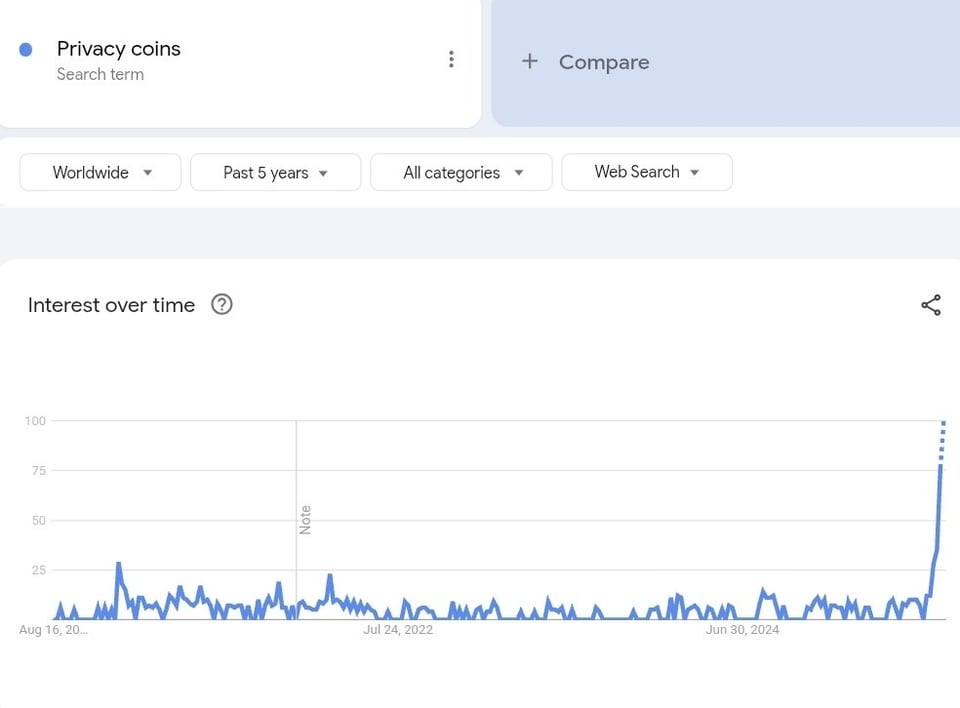Image resolution: width=960 pixels, height=708 pixels.
Task: Open the Web Search type dropdown
Action: (647, 172)
